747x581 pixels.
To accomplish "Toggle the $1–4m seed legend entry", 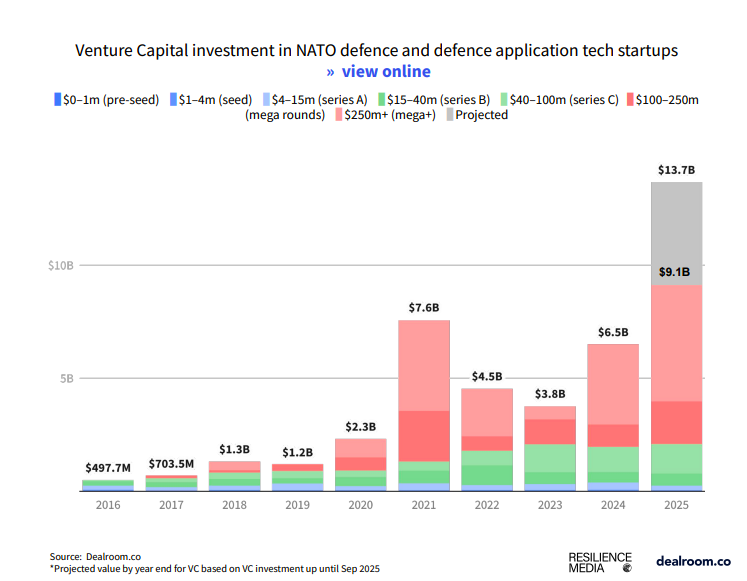I will point(214,99).
